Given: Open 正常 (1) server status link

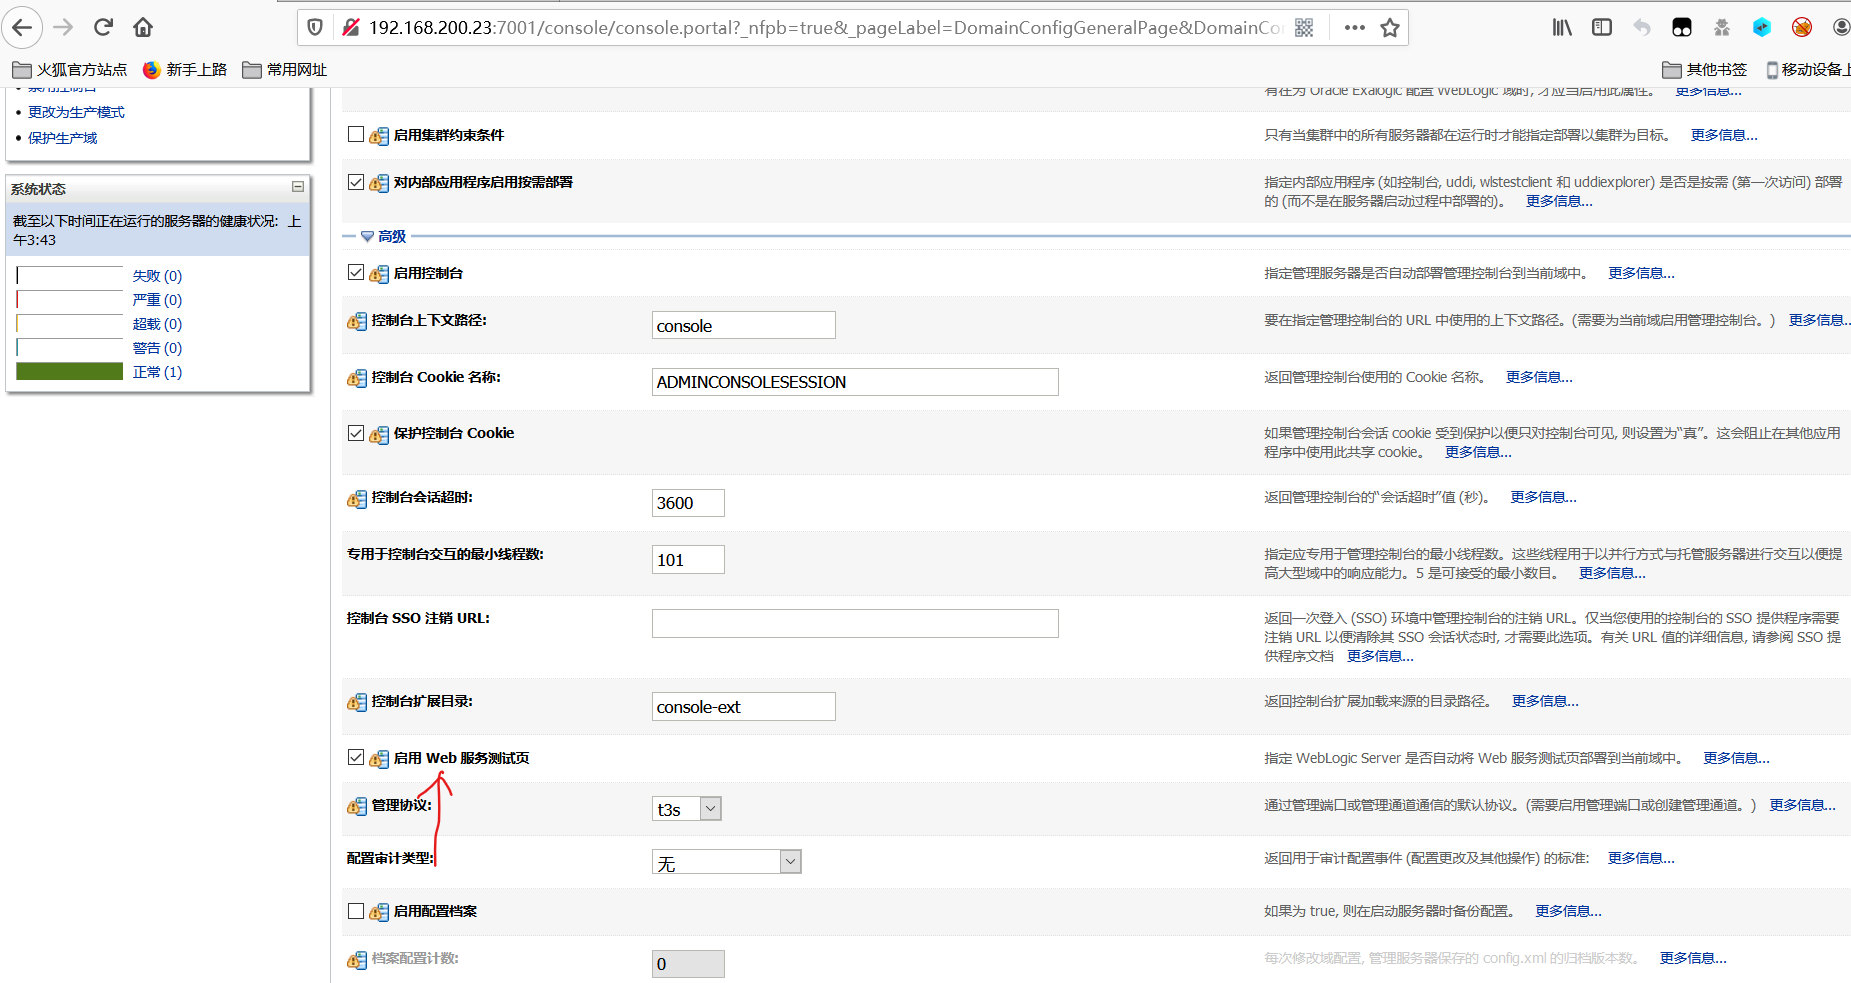Looking at the screenshot, I should 158,372.
